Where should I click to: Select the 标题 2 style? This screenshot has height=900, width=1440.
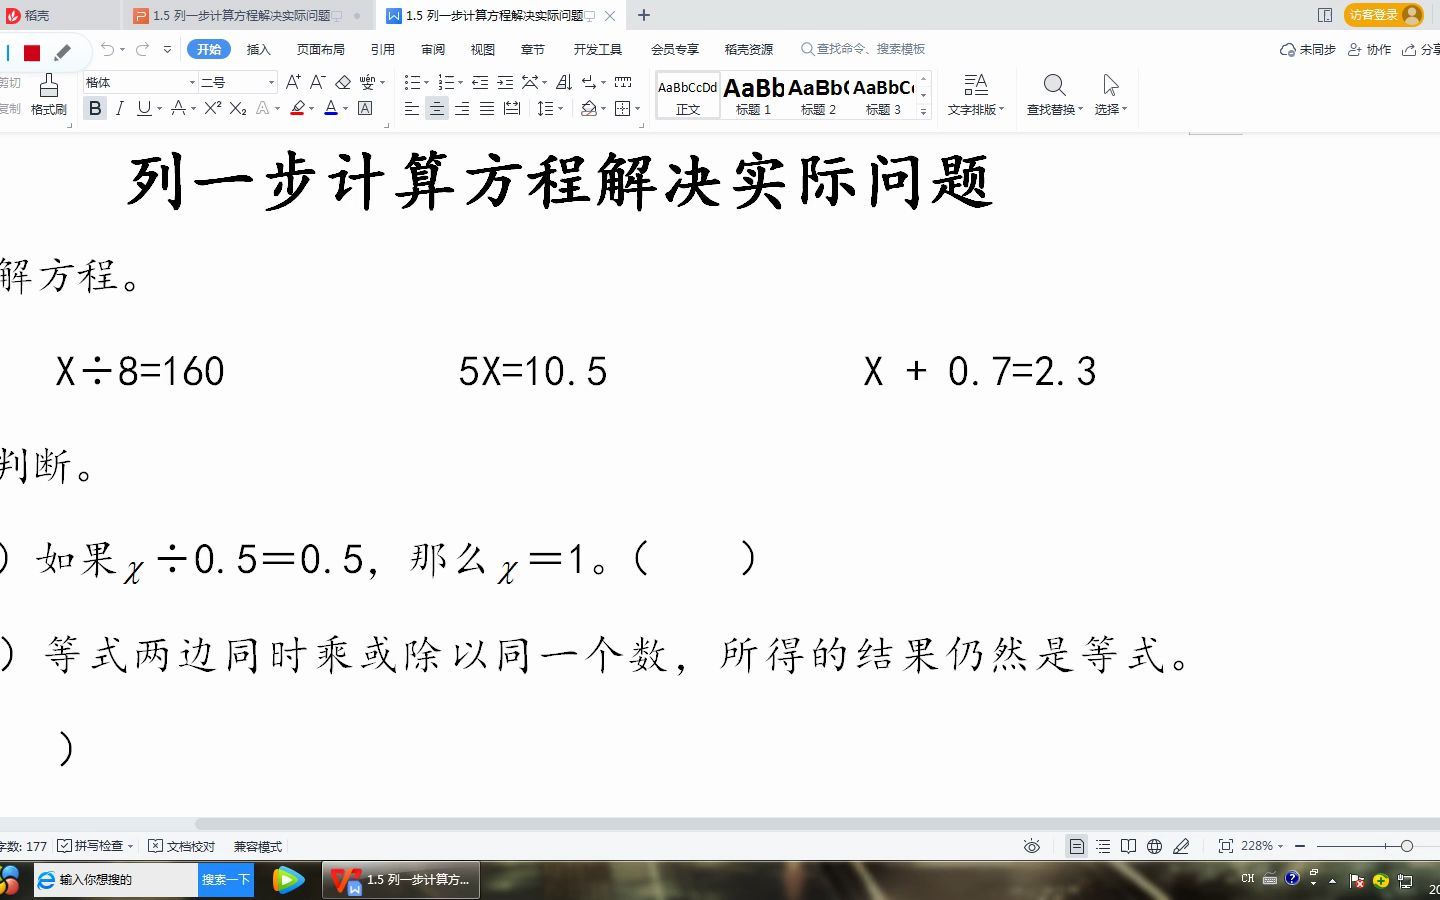click(818, 97)
